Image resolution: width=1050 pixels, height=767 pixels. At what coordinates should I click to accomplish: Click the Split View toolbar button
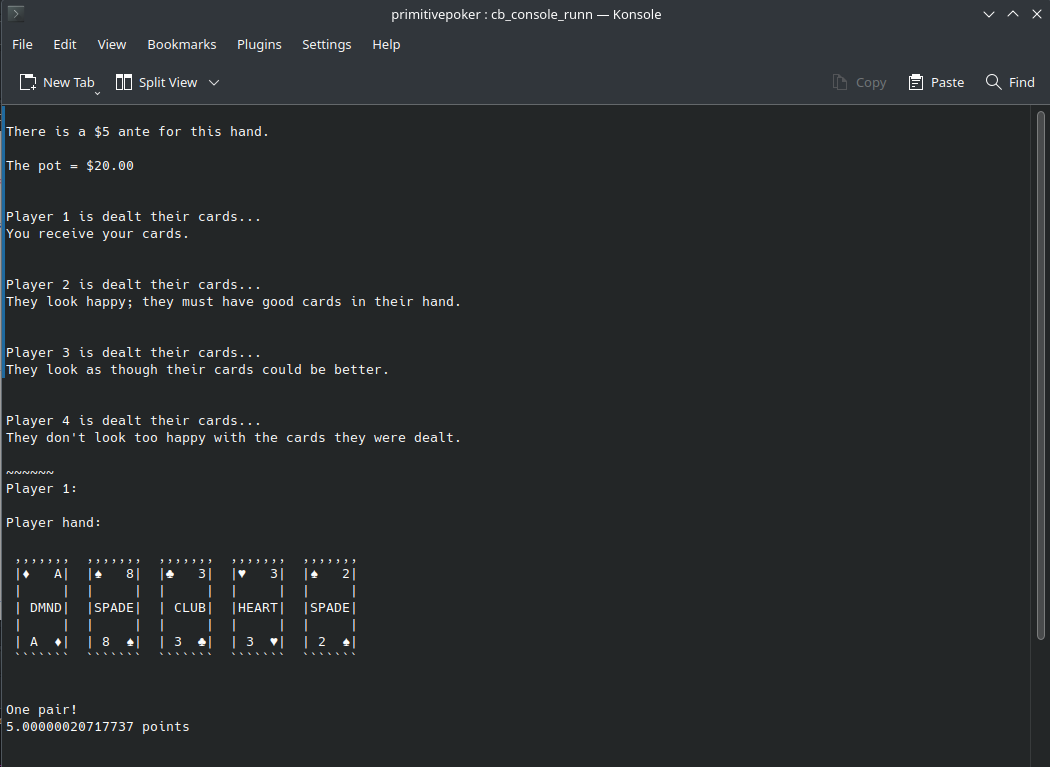click(x=157, y=82)
